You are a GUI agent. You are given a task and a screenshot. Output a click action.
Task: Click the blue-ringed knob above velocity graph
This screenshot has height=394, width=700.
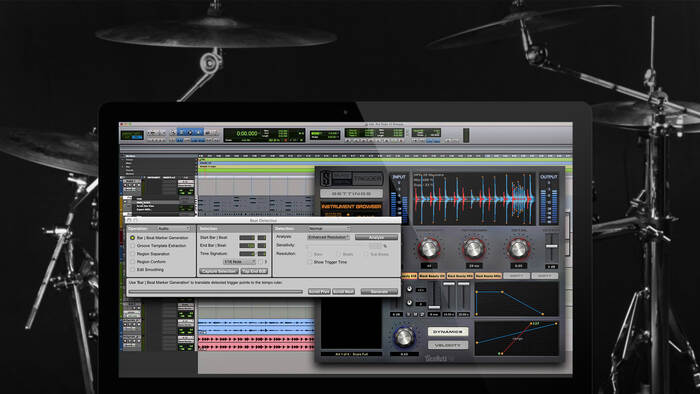404,337
